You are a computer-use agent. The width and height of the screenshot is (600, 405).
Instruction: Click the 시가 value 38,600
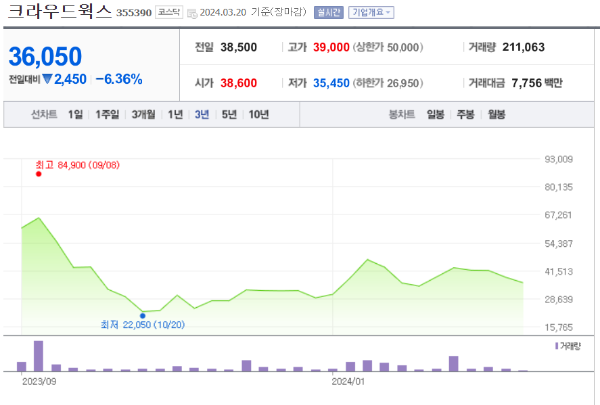238,83
